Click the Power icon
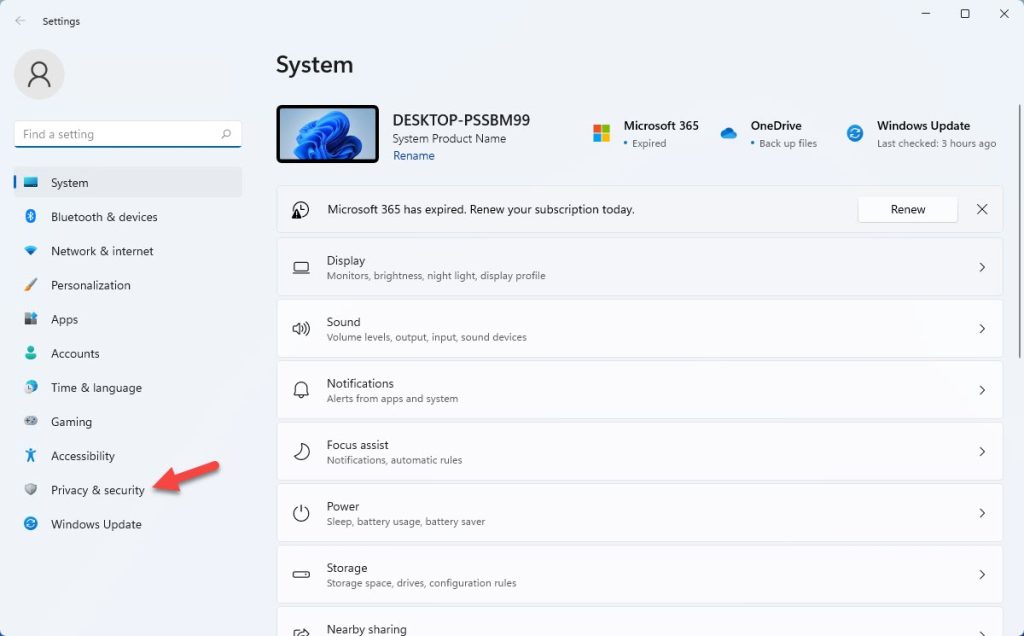This screenshot has width=1024, height=636. pyautogui.click(x=301, y=513)
